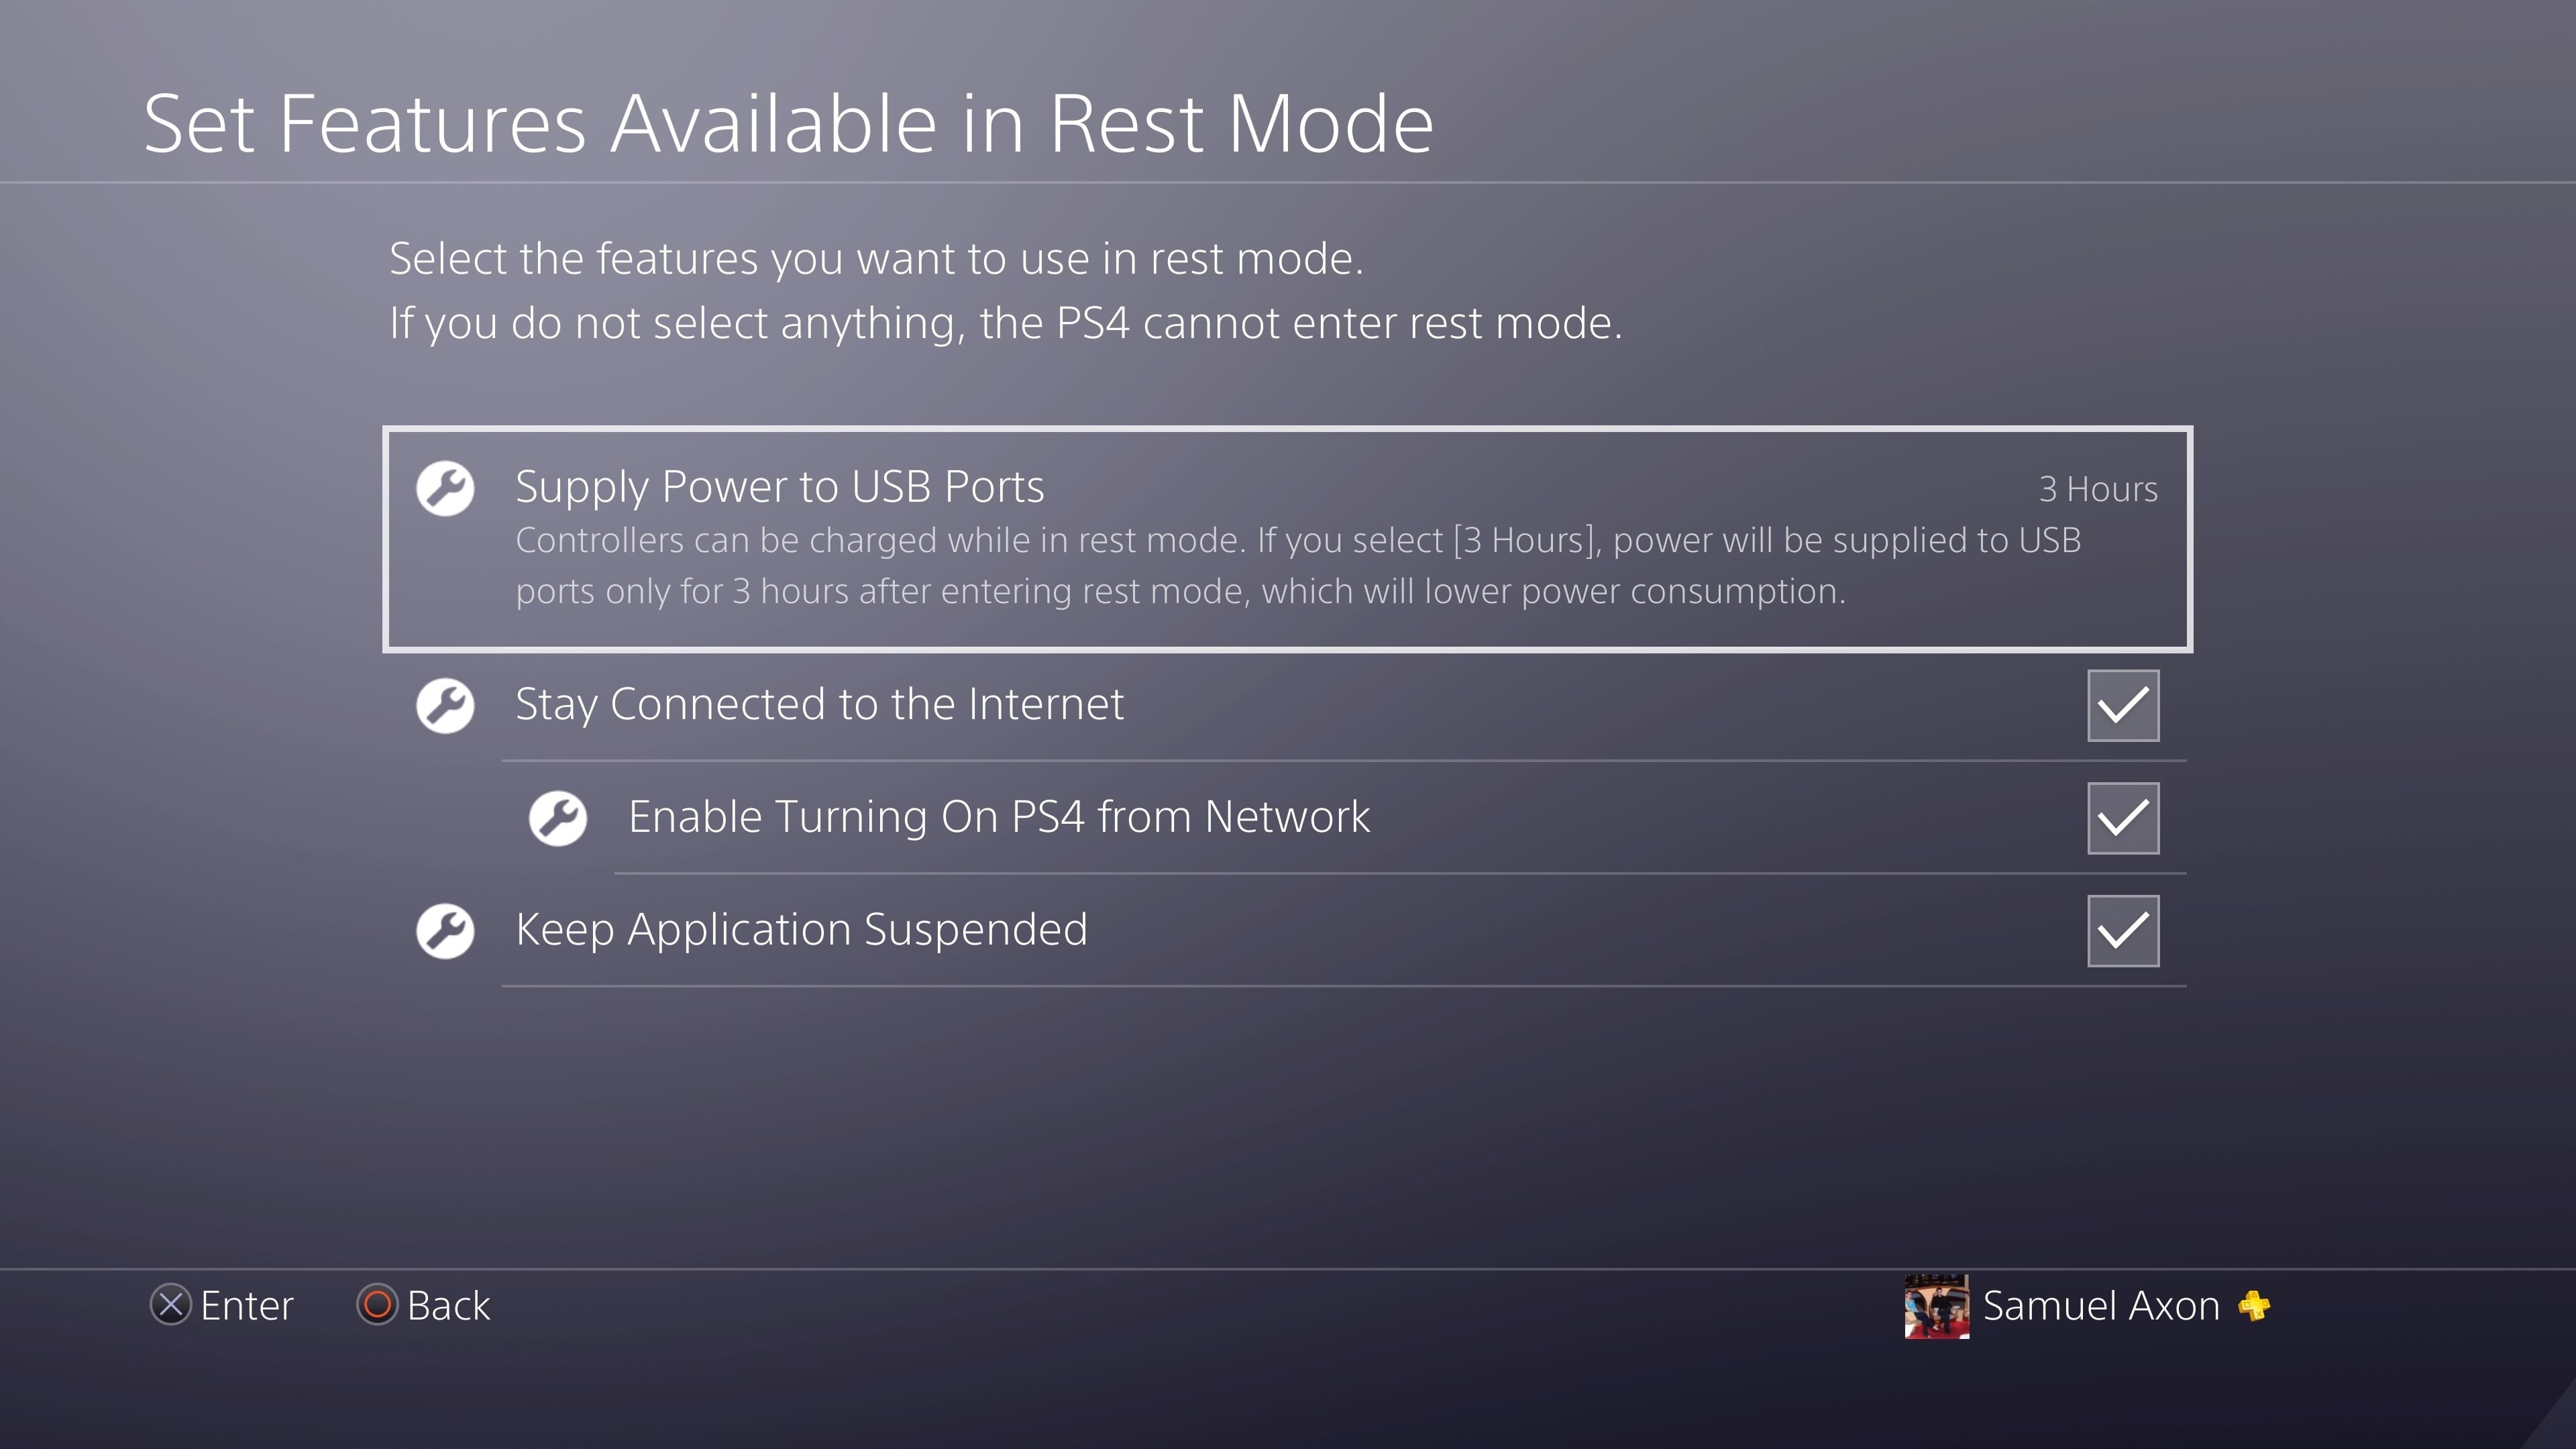Click Samuel Axon's profile avatar
The width and height of the screenshot is (2576, 1449).
[1937, 1306]
